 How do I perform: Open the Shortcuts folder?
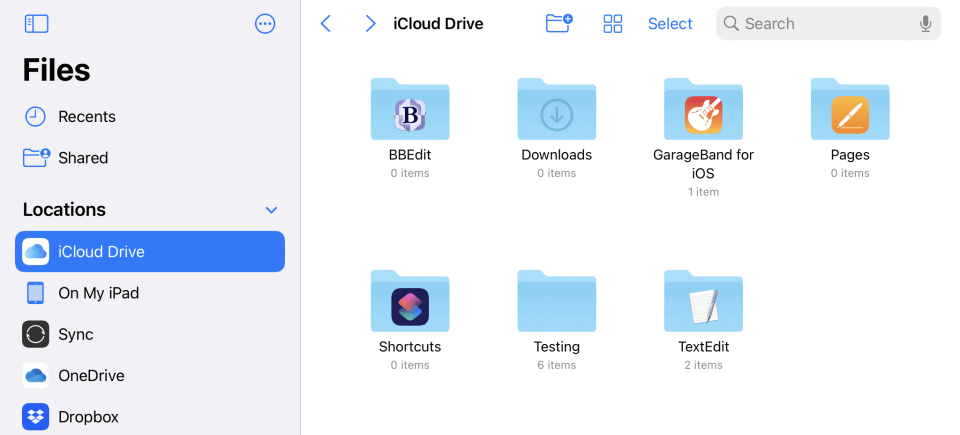pyautogui.click(x=410, y=300)
